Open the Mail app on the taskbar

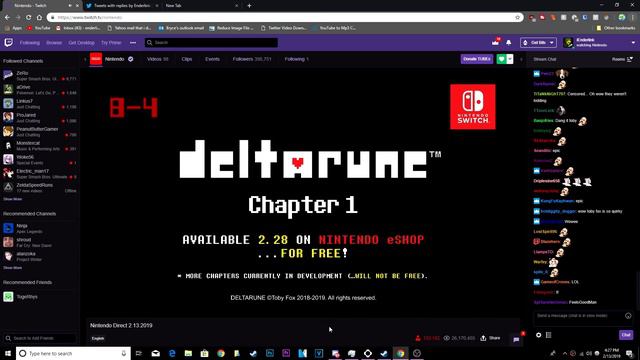[x=156, y=353]
